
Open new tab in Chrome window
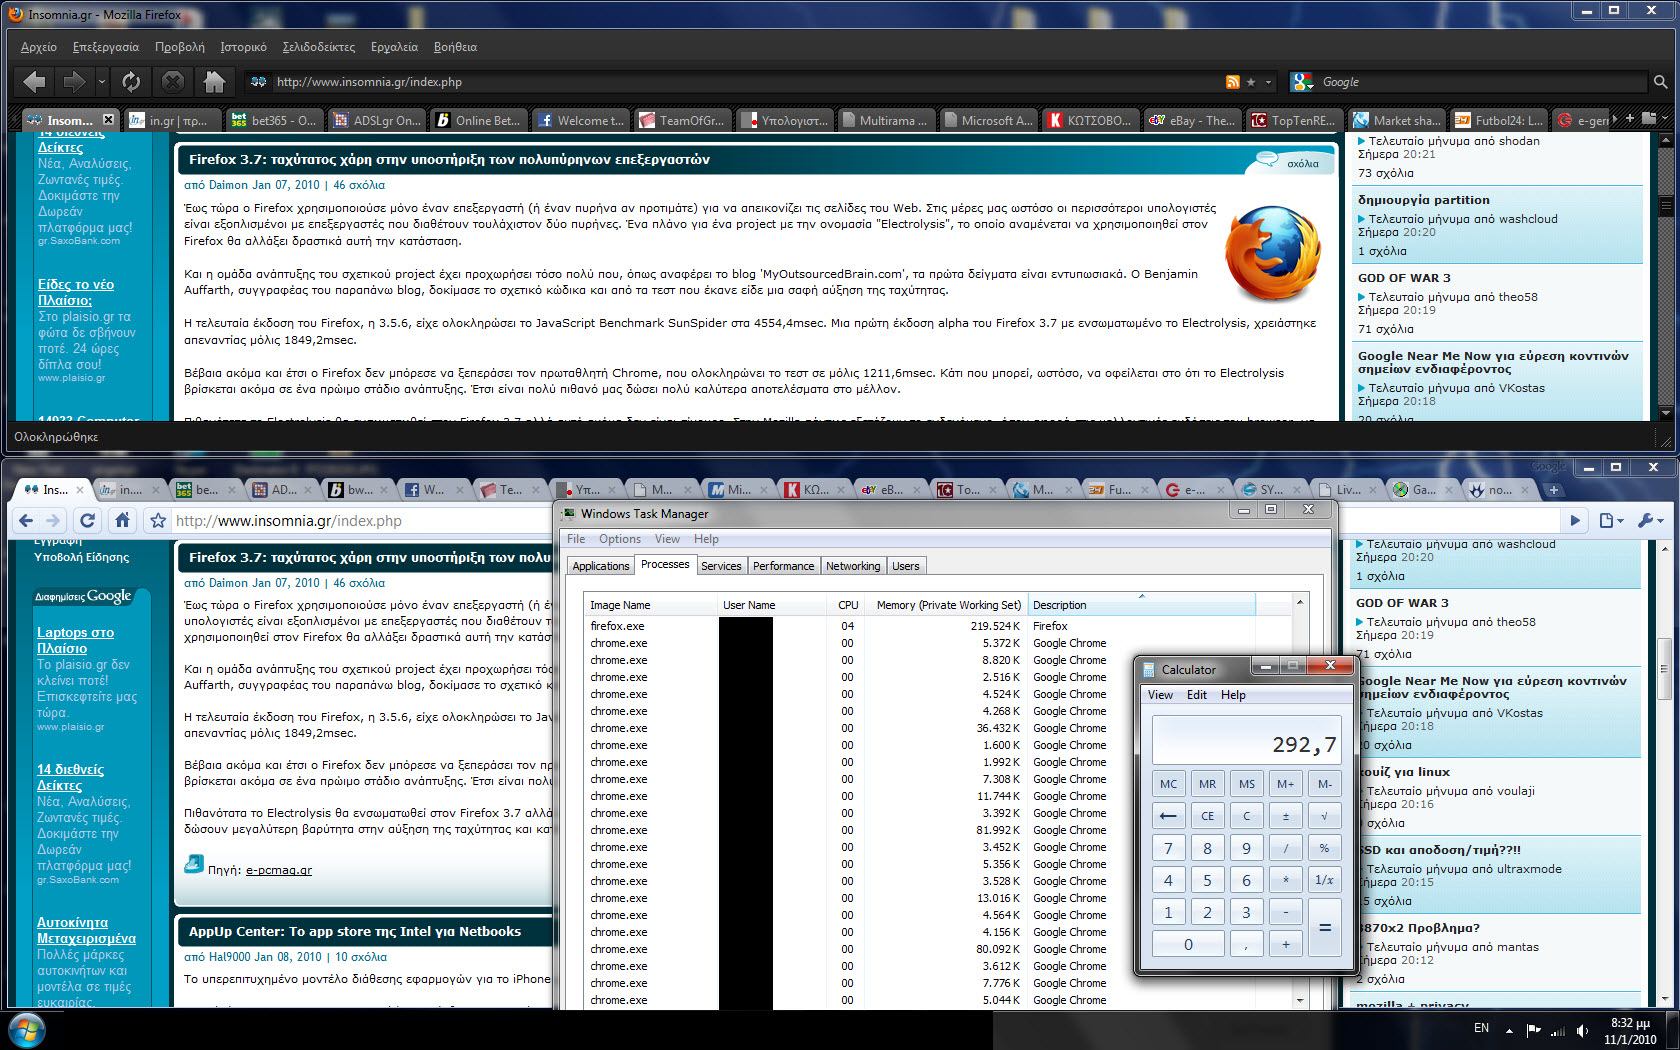pyautogui.click(x=1553, y=490)
